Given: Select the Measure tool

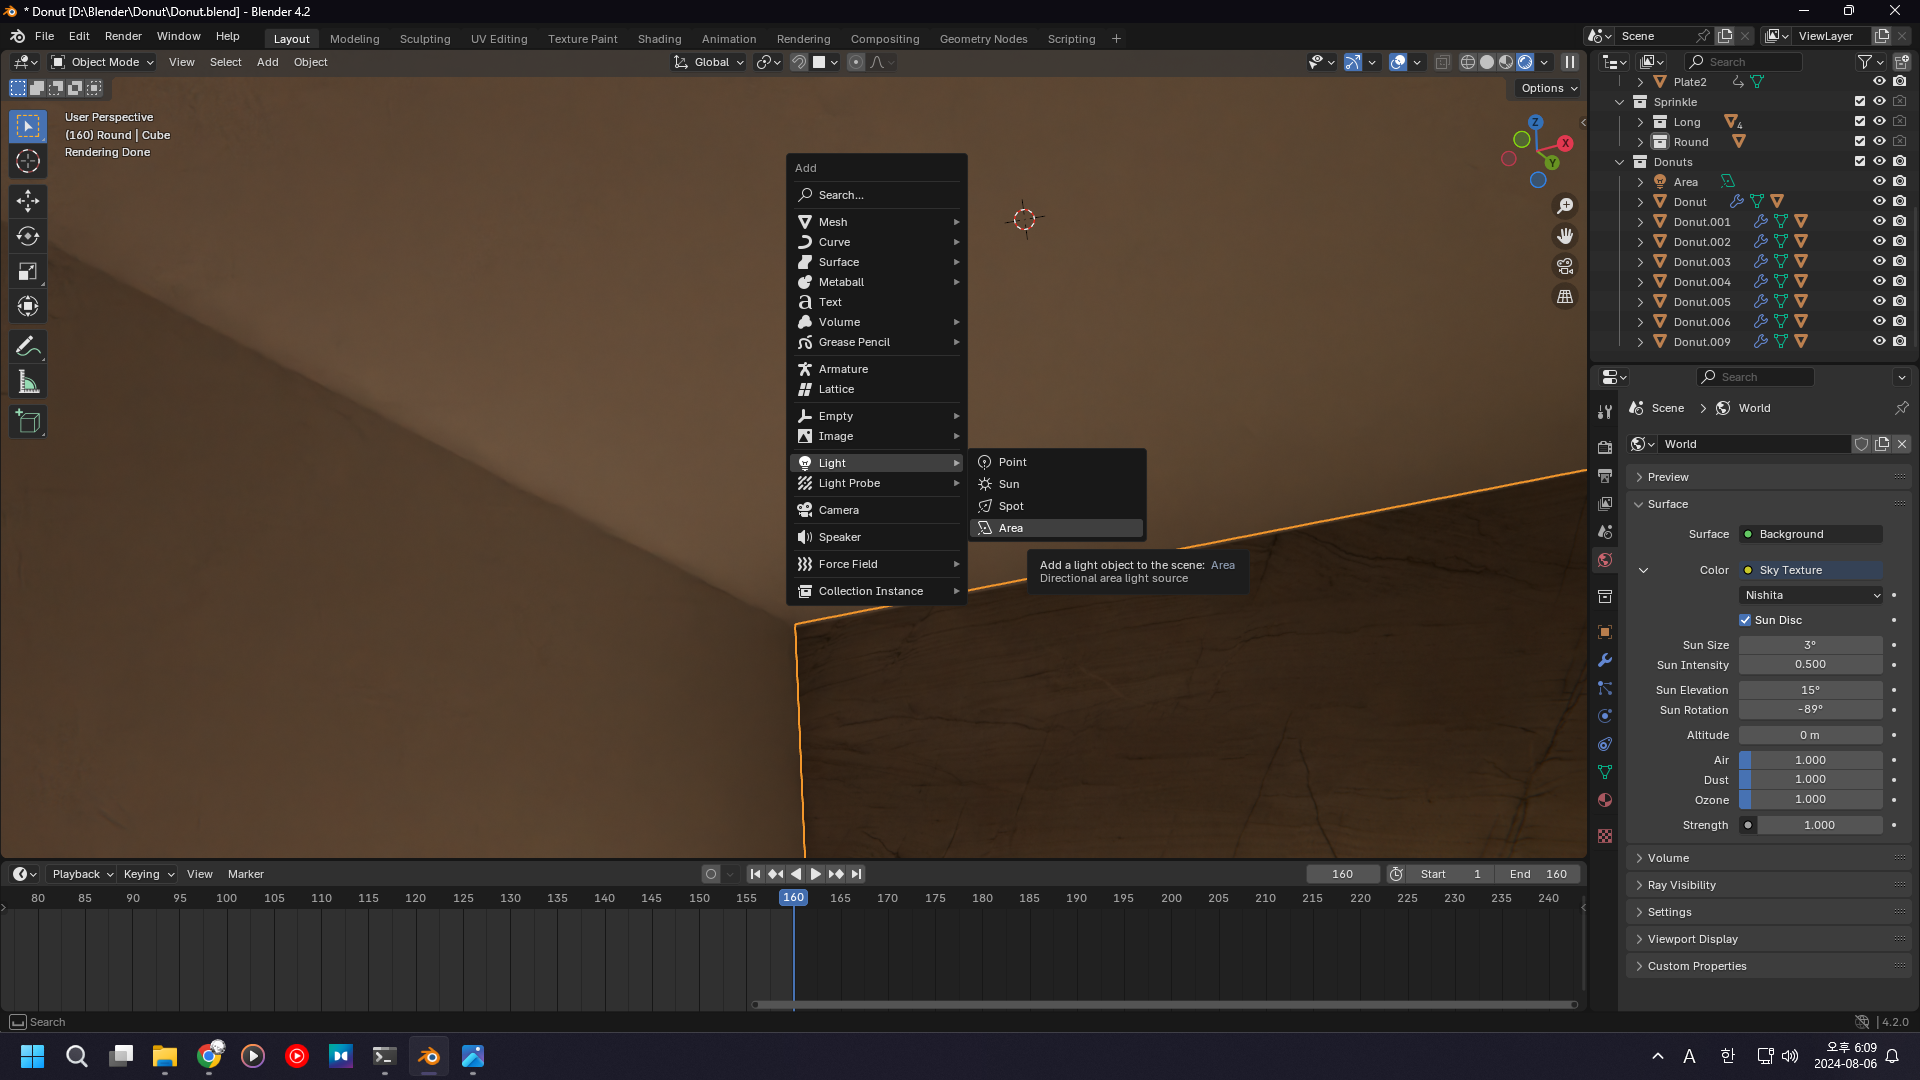Looking at the screenshot, I should click(x=28, y=382).
